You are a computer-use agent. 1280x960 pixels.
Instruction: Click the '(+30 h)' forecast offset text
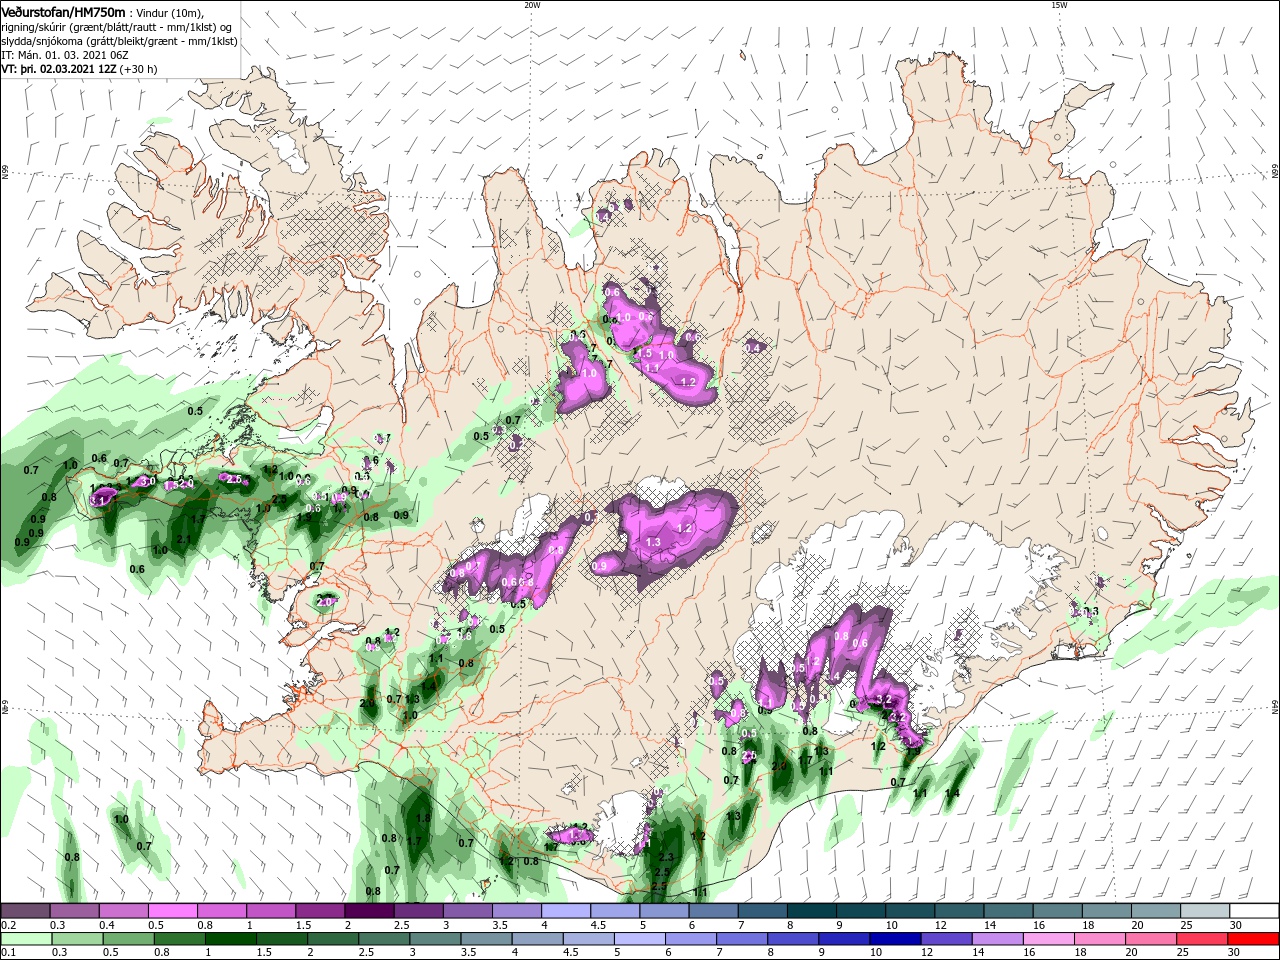pyautogui.click(x=140, y=70)
